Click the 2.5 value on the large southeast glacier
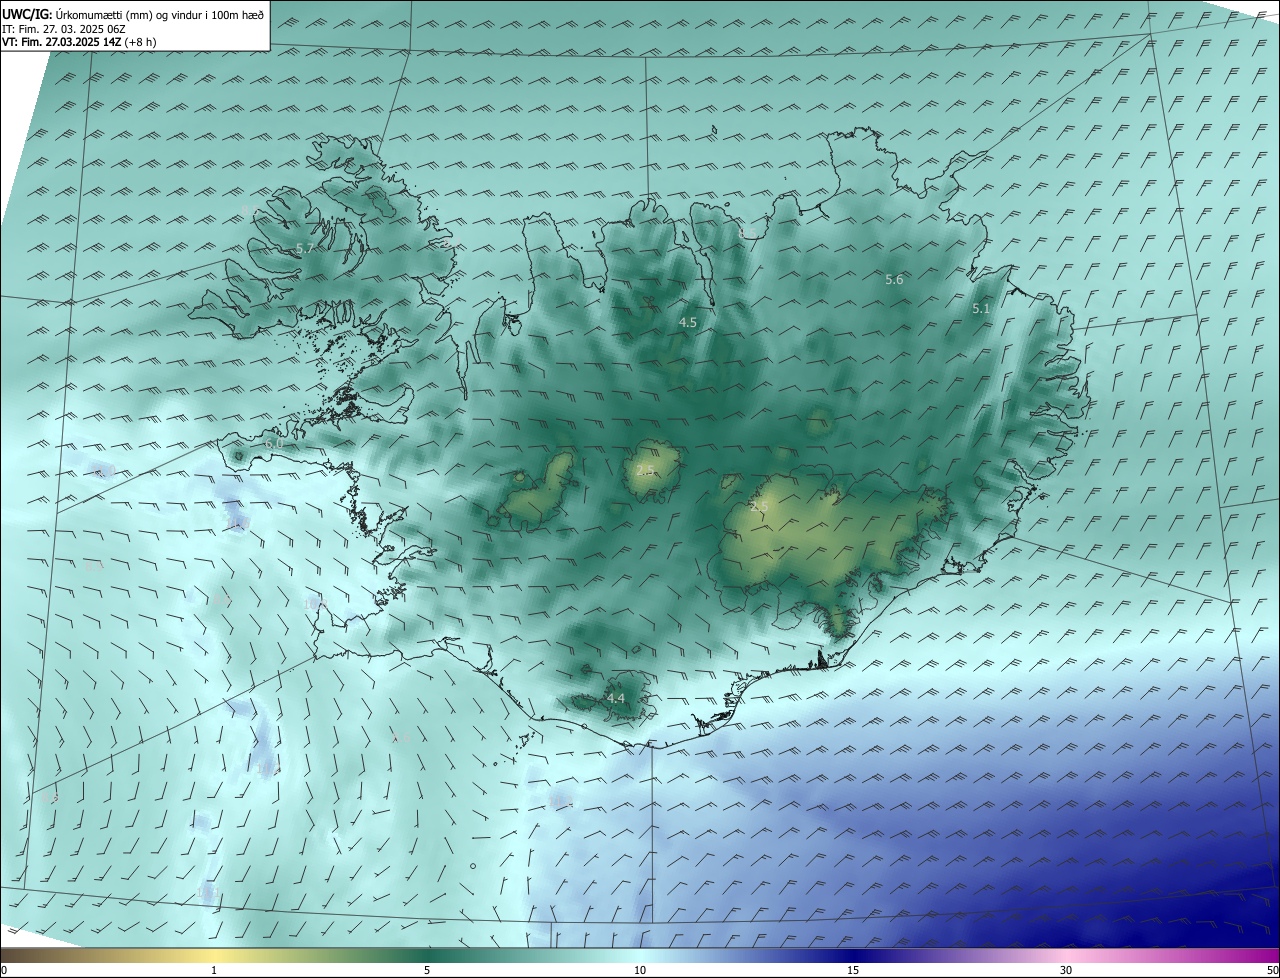The height and width of the screenshot is (978, 1280). point(759,507)
